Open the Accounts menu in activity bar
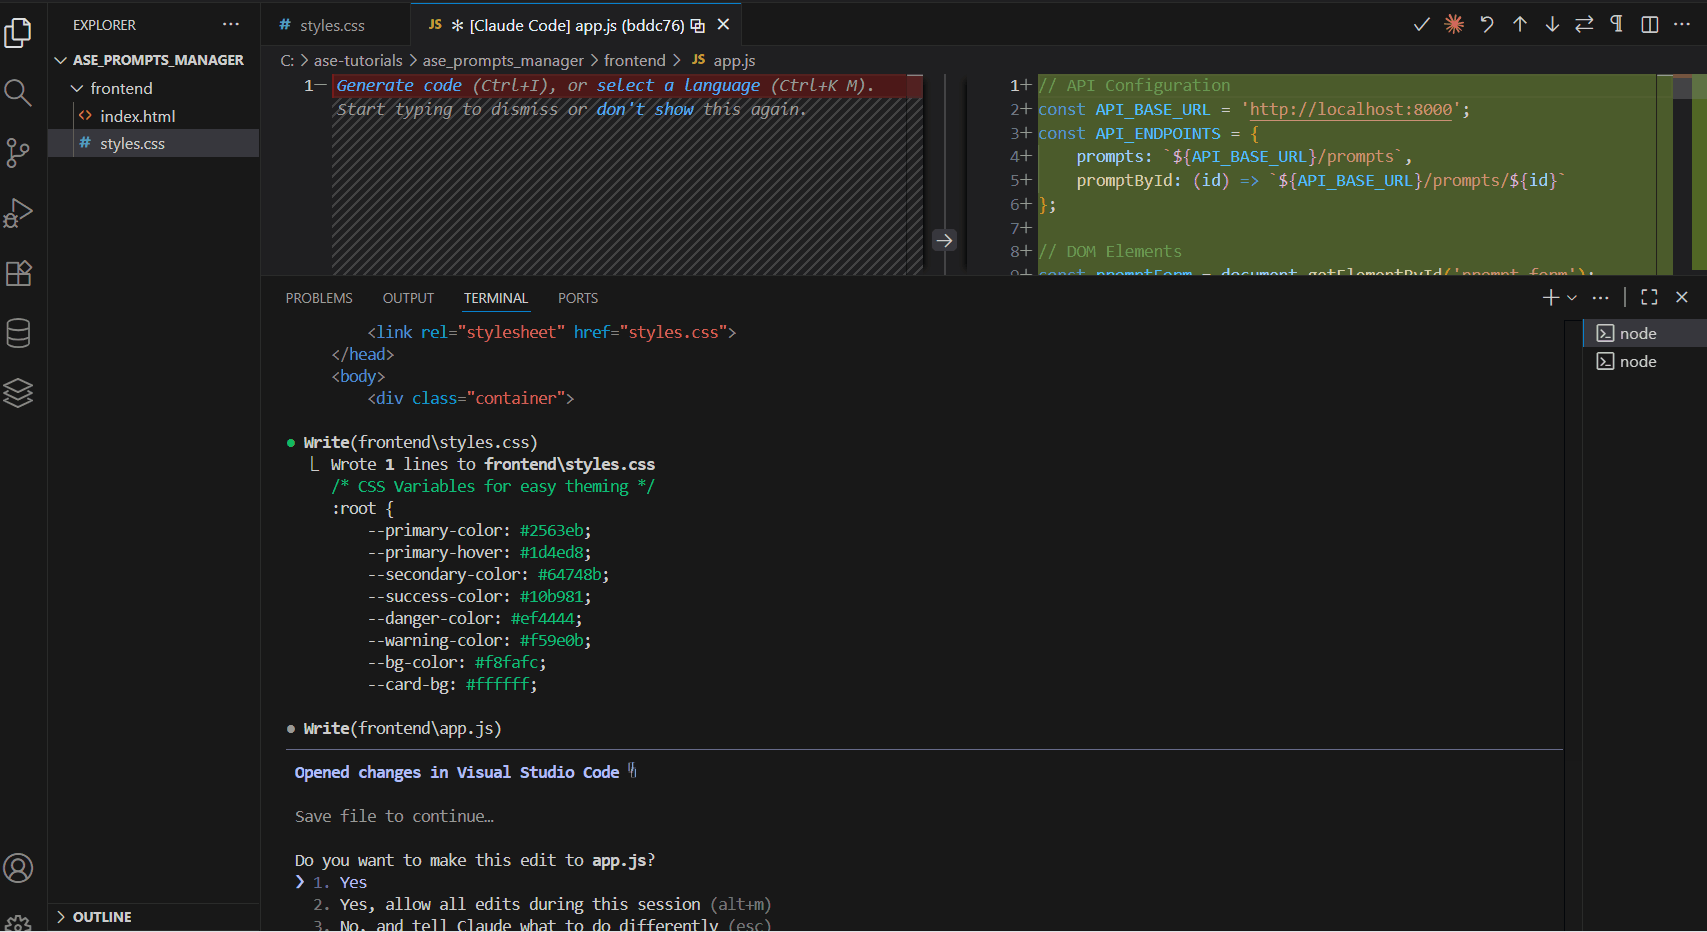The width and height of the screenshot is (1707, 932). [18, 868]
